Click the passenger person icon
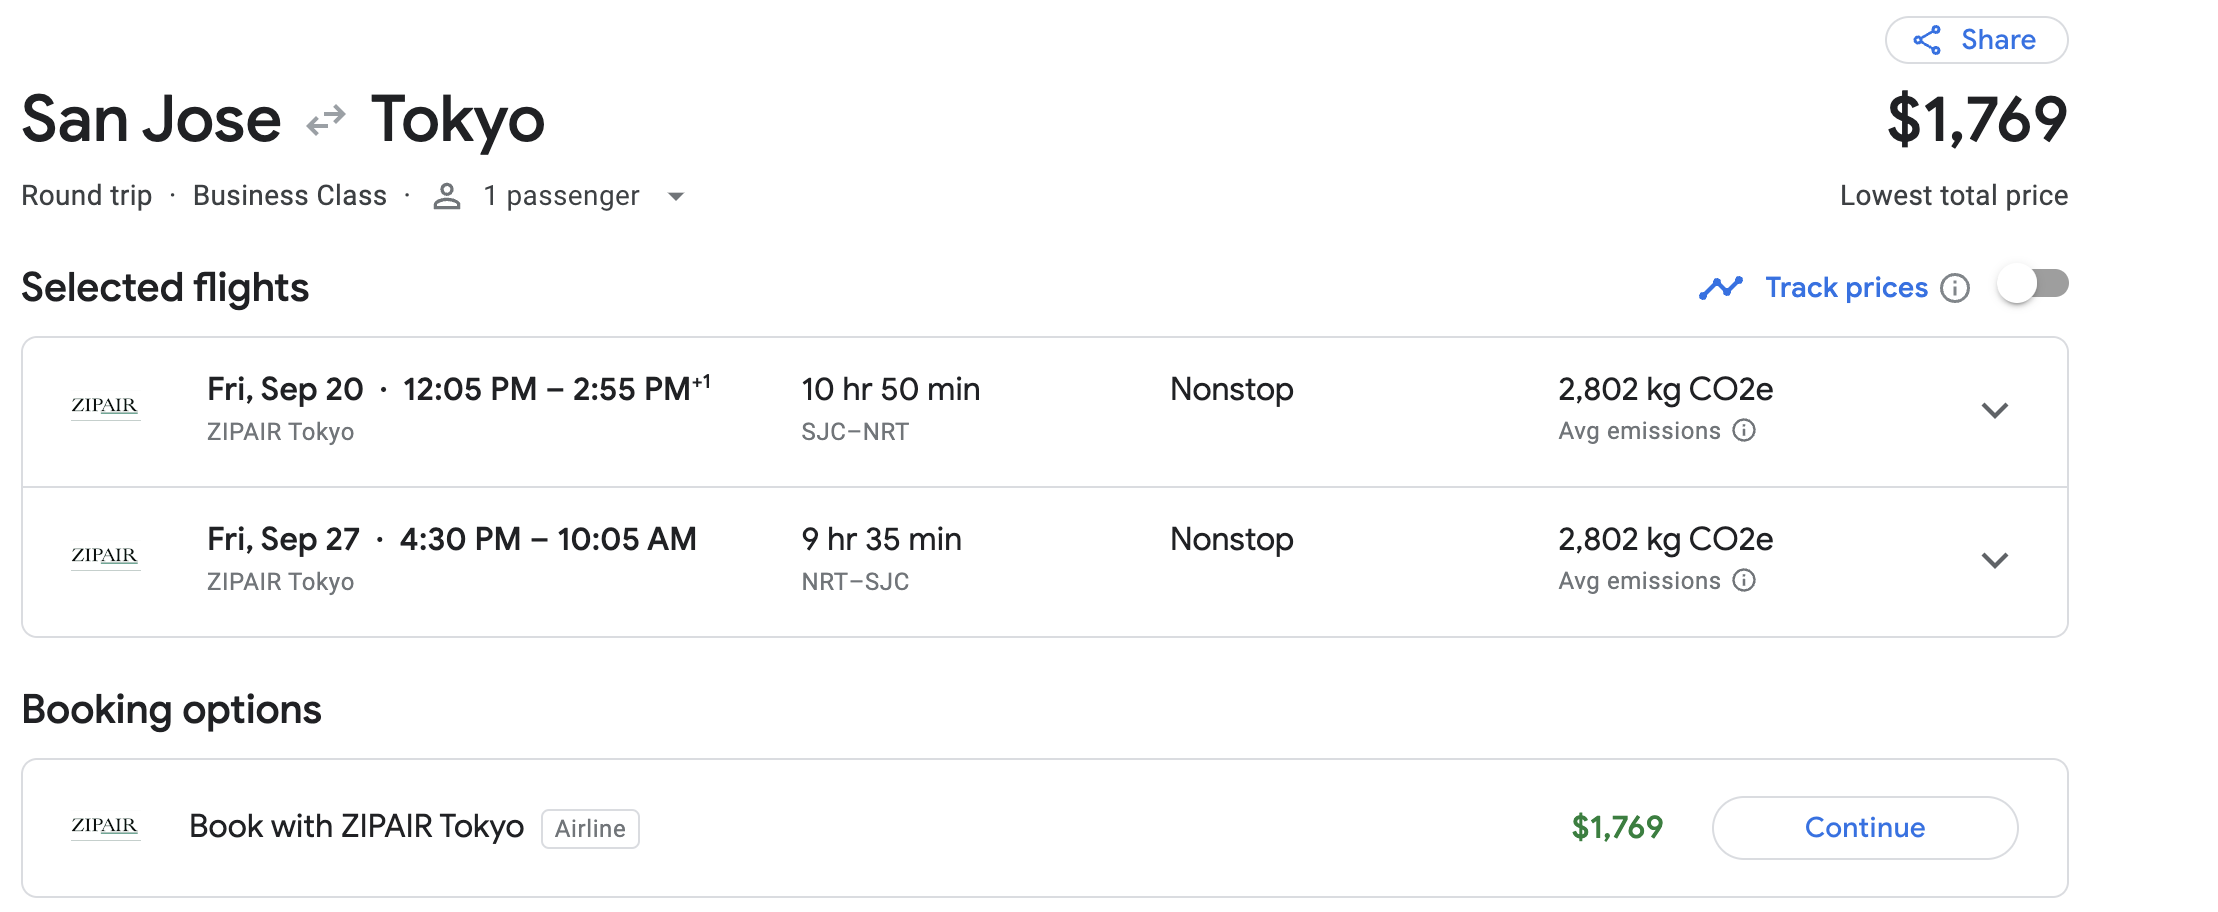The height and width of the screenshot is (912, 2218). (x=447, y=196)
